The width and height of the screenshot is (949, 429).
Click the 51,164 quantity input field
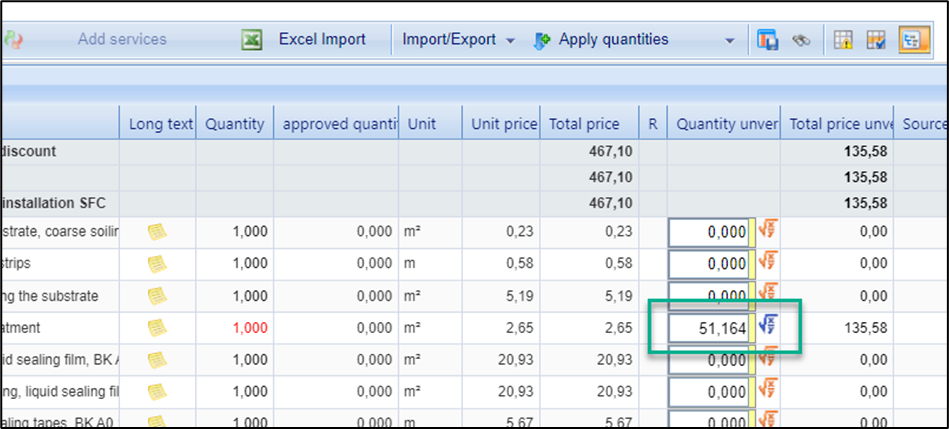tap(709, 327)
